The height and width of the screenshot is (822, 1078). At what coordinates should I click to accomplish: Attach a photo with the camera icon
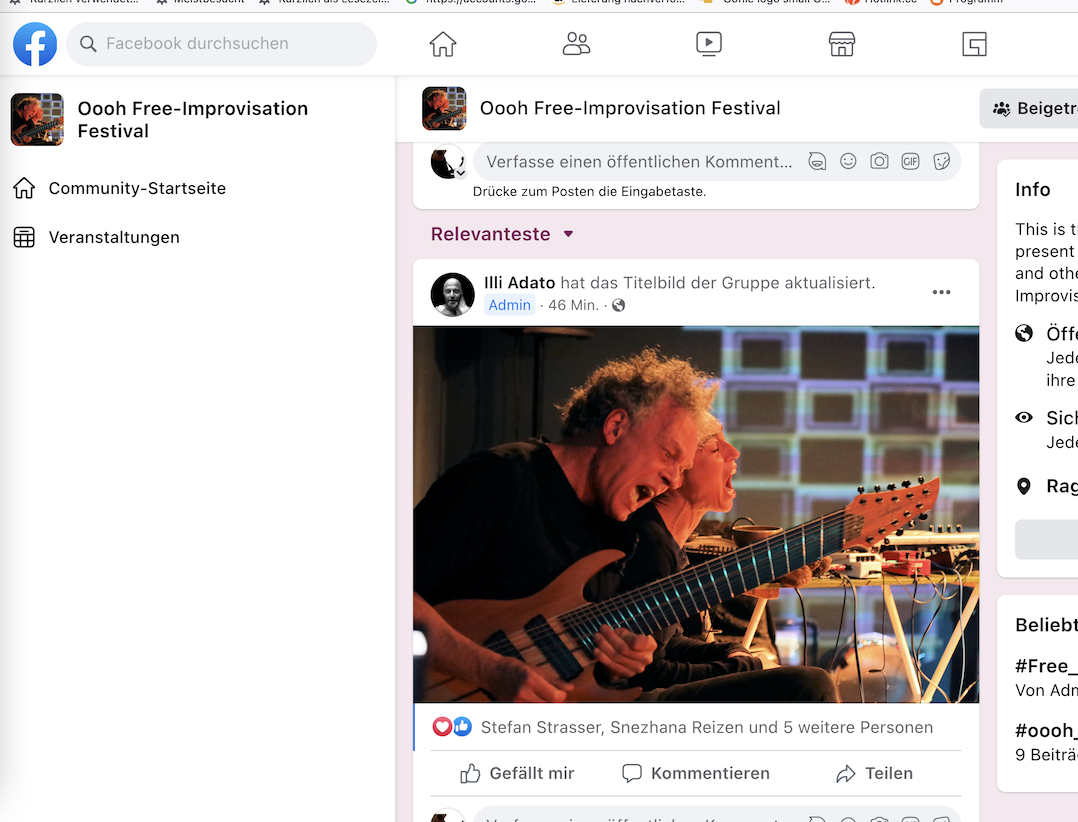pyautogui.click(x=879, y=162)
